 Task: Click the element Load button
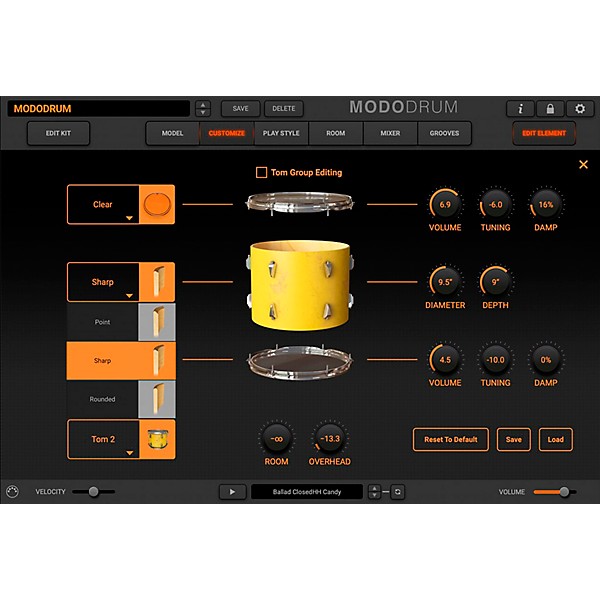(556, 439)
